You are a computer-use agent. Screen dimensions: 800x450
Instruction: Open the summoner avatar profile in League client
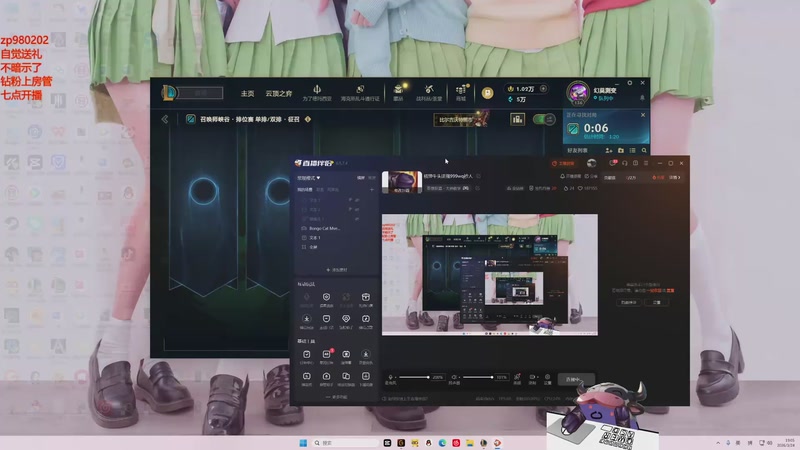(x=578, y=93)
